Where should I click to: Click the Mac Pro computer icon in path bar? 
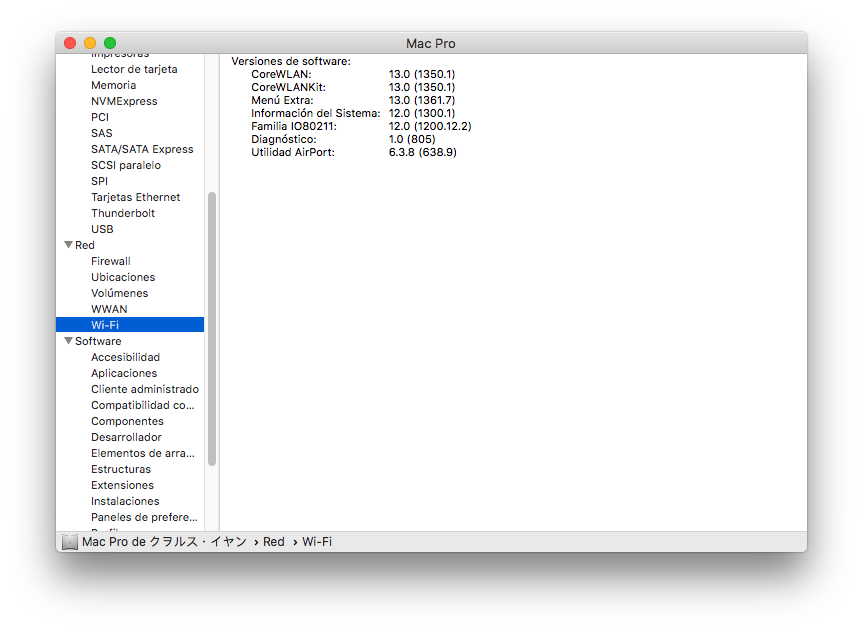click(70, 542)
